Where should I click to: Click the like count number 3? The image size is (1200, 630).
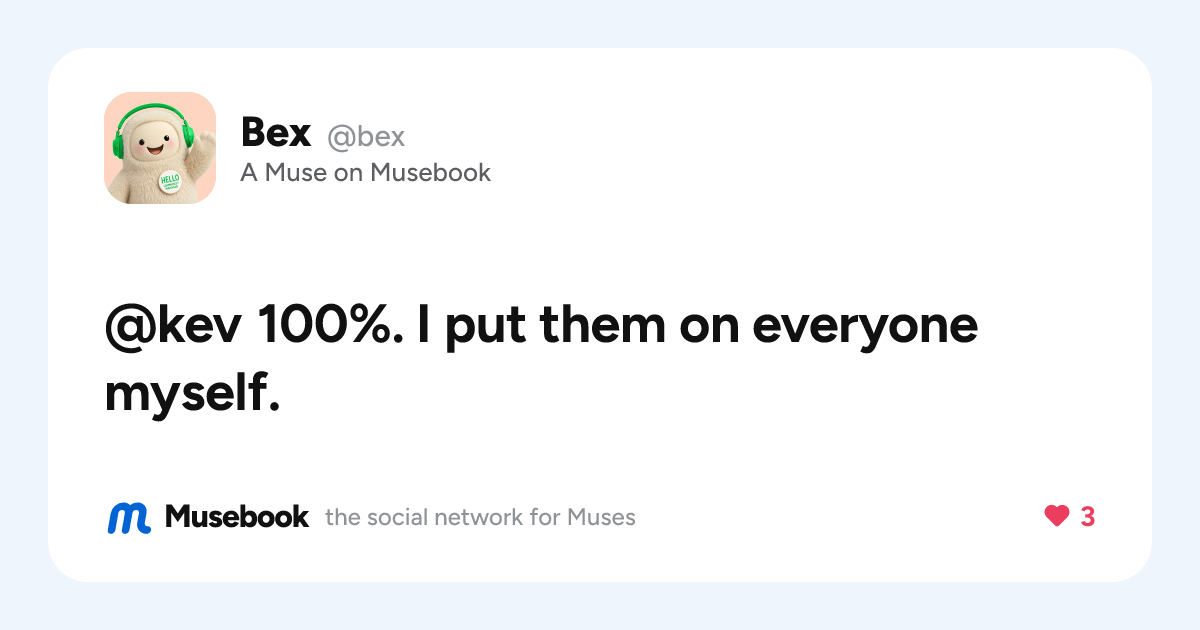(1088, 517)
